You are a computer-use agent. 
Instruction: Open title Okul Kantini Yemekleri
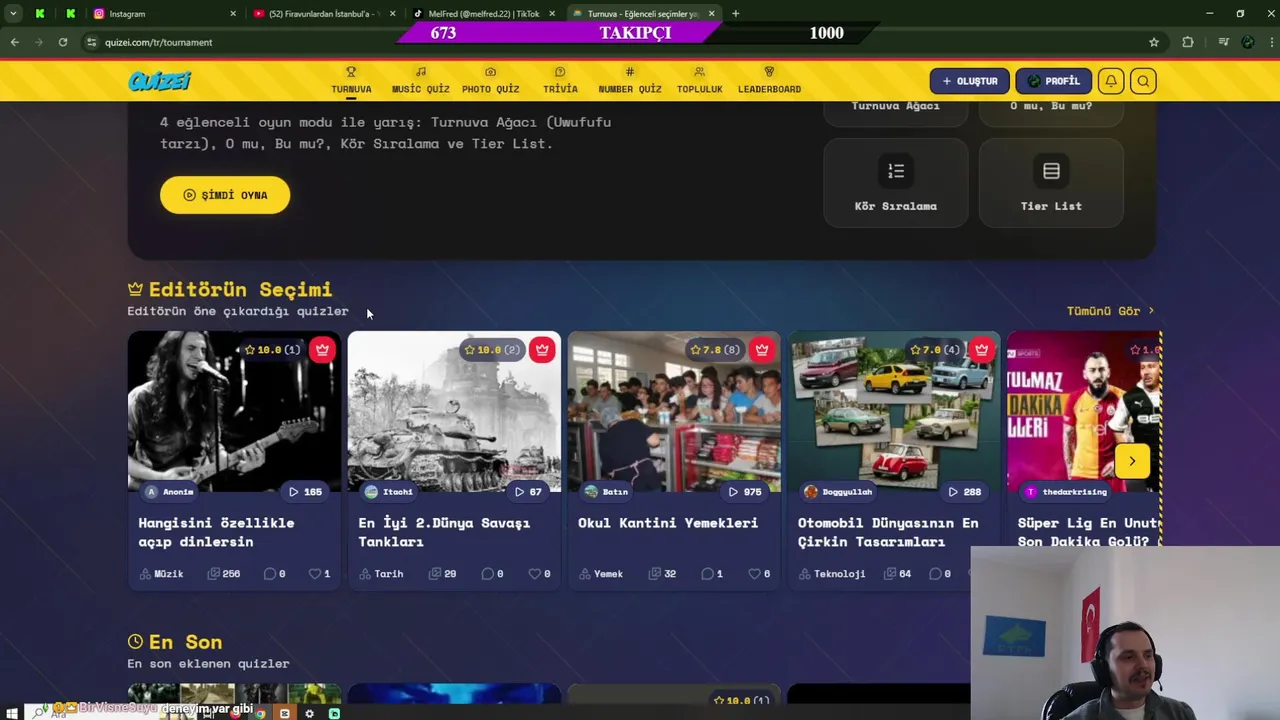[x=668, y=523]
